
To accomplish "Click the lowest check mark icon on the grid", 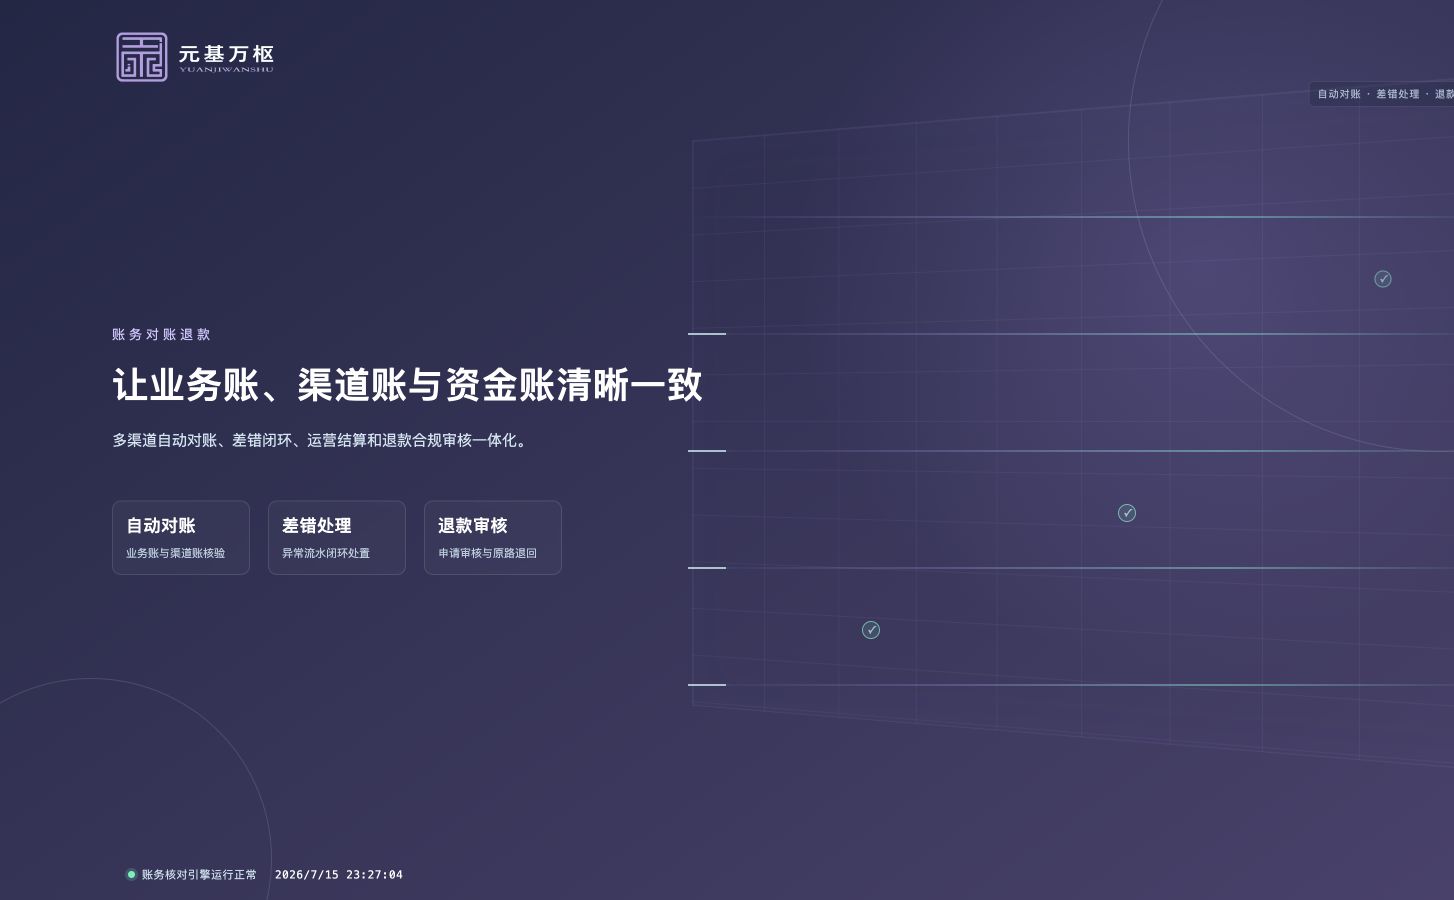I will point(871,630).
